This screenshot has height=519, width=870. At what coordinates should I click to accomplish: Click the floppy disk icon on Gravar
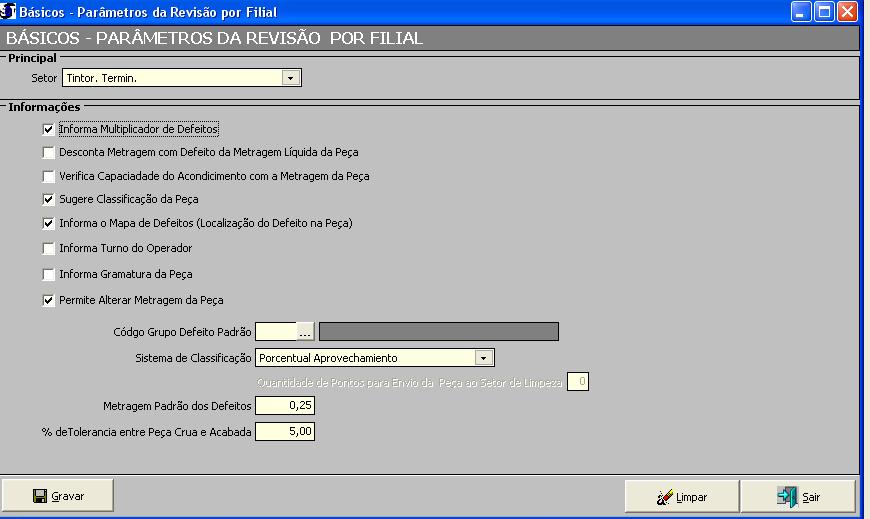tap(40, 496)
